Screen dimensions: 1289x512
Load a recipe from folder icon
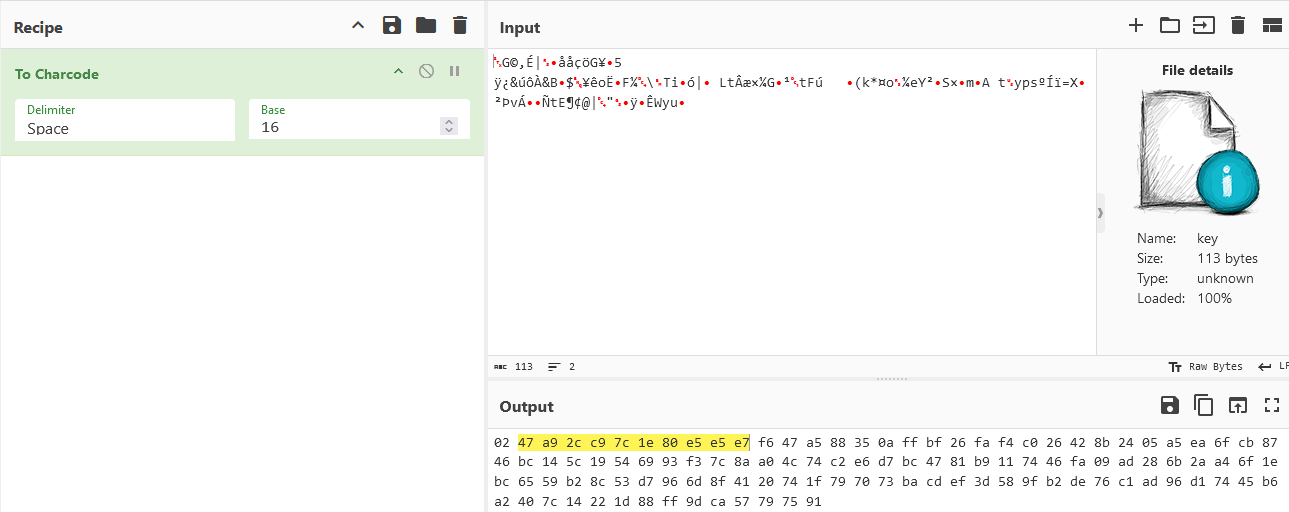(426, 26)
